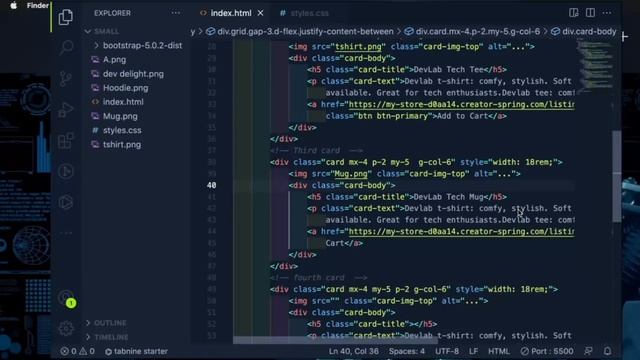
Task: Open the href URL on line 44
Action: point(461,232)
